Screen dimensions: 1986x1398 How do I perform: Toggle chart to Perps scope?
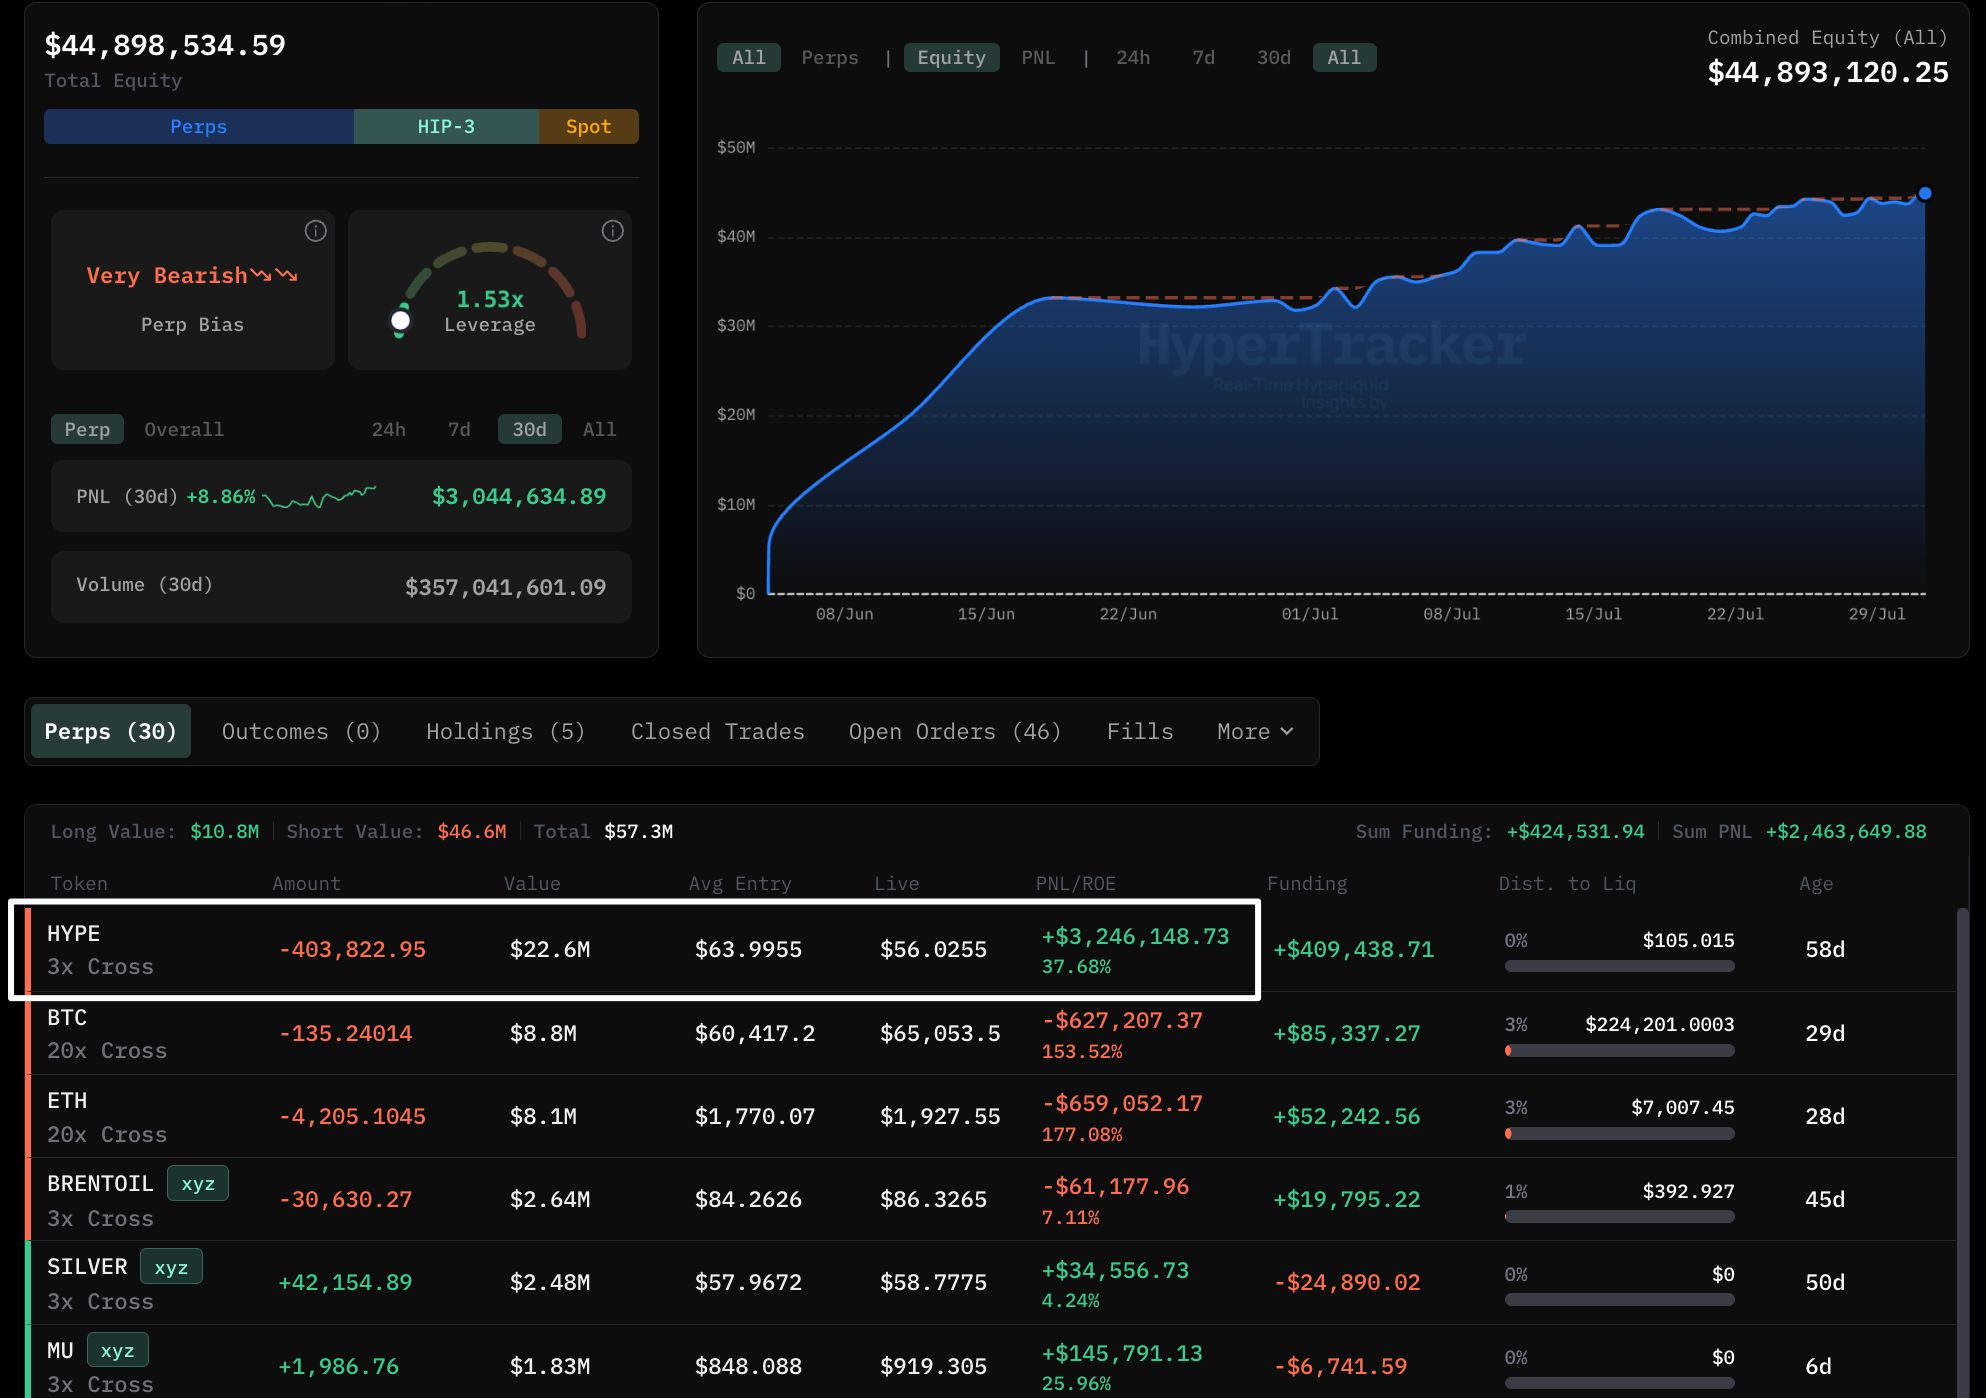click(829, 58)
